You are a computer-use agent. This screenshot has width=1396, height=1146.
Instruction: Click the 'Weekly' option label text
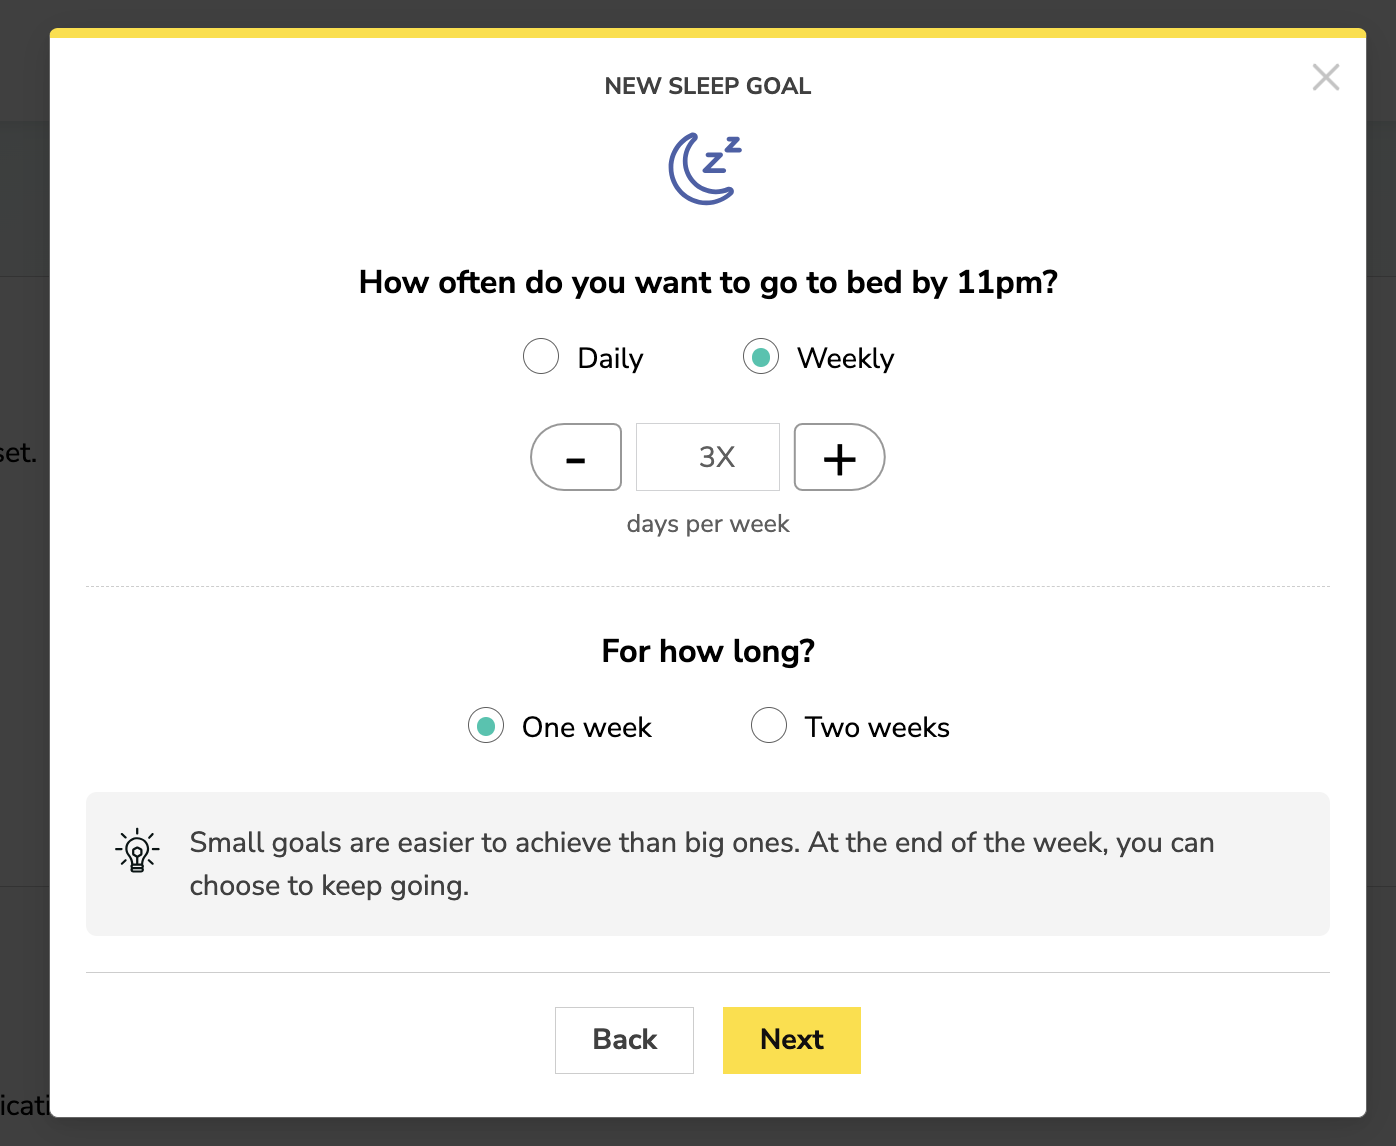pyautogui.click(x=846, y=358)
